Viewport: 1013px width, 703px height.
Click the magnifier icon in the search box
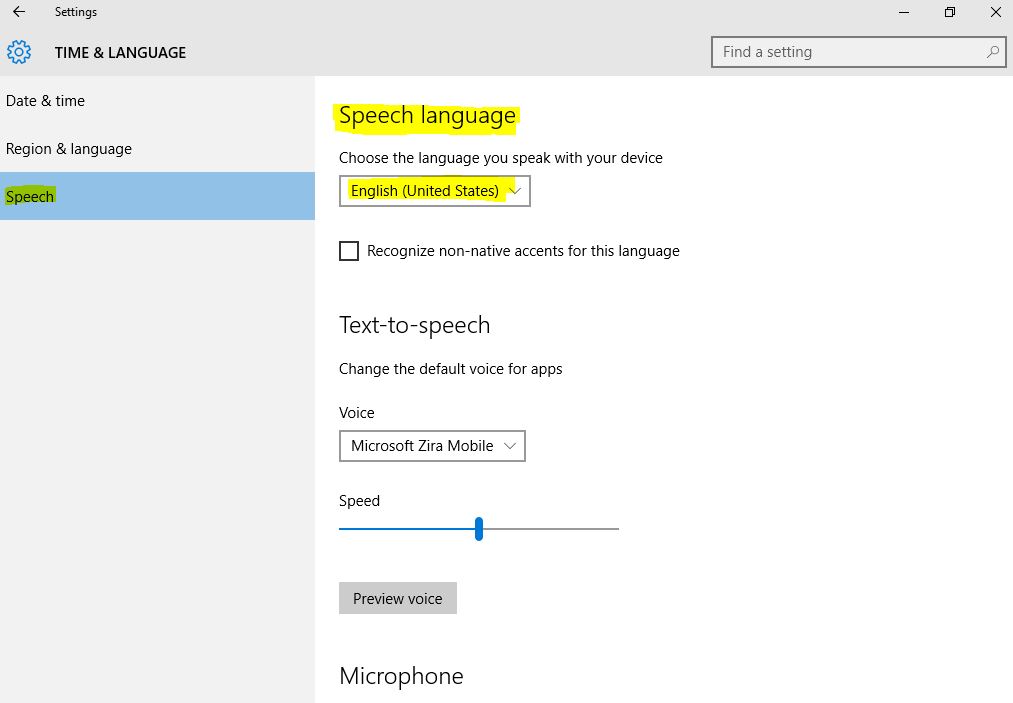pos(992,52)
